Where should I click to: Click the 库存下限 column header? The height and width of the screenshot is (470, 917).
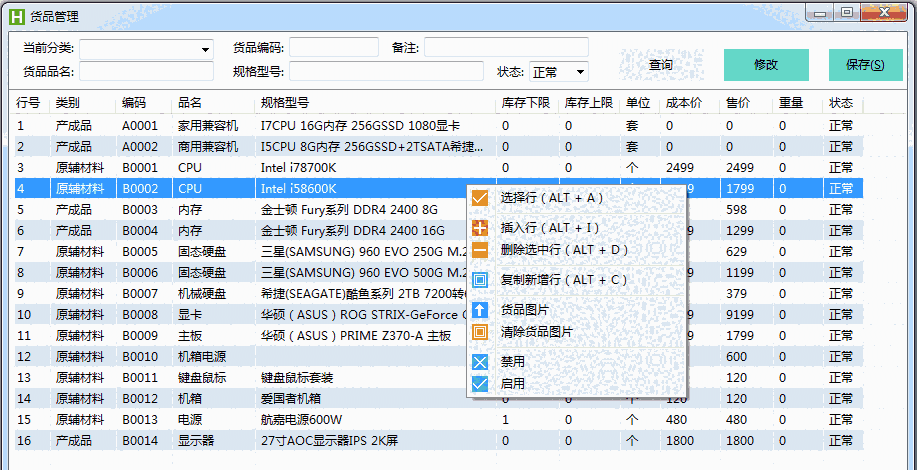pos(526,103)
